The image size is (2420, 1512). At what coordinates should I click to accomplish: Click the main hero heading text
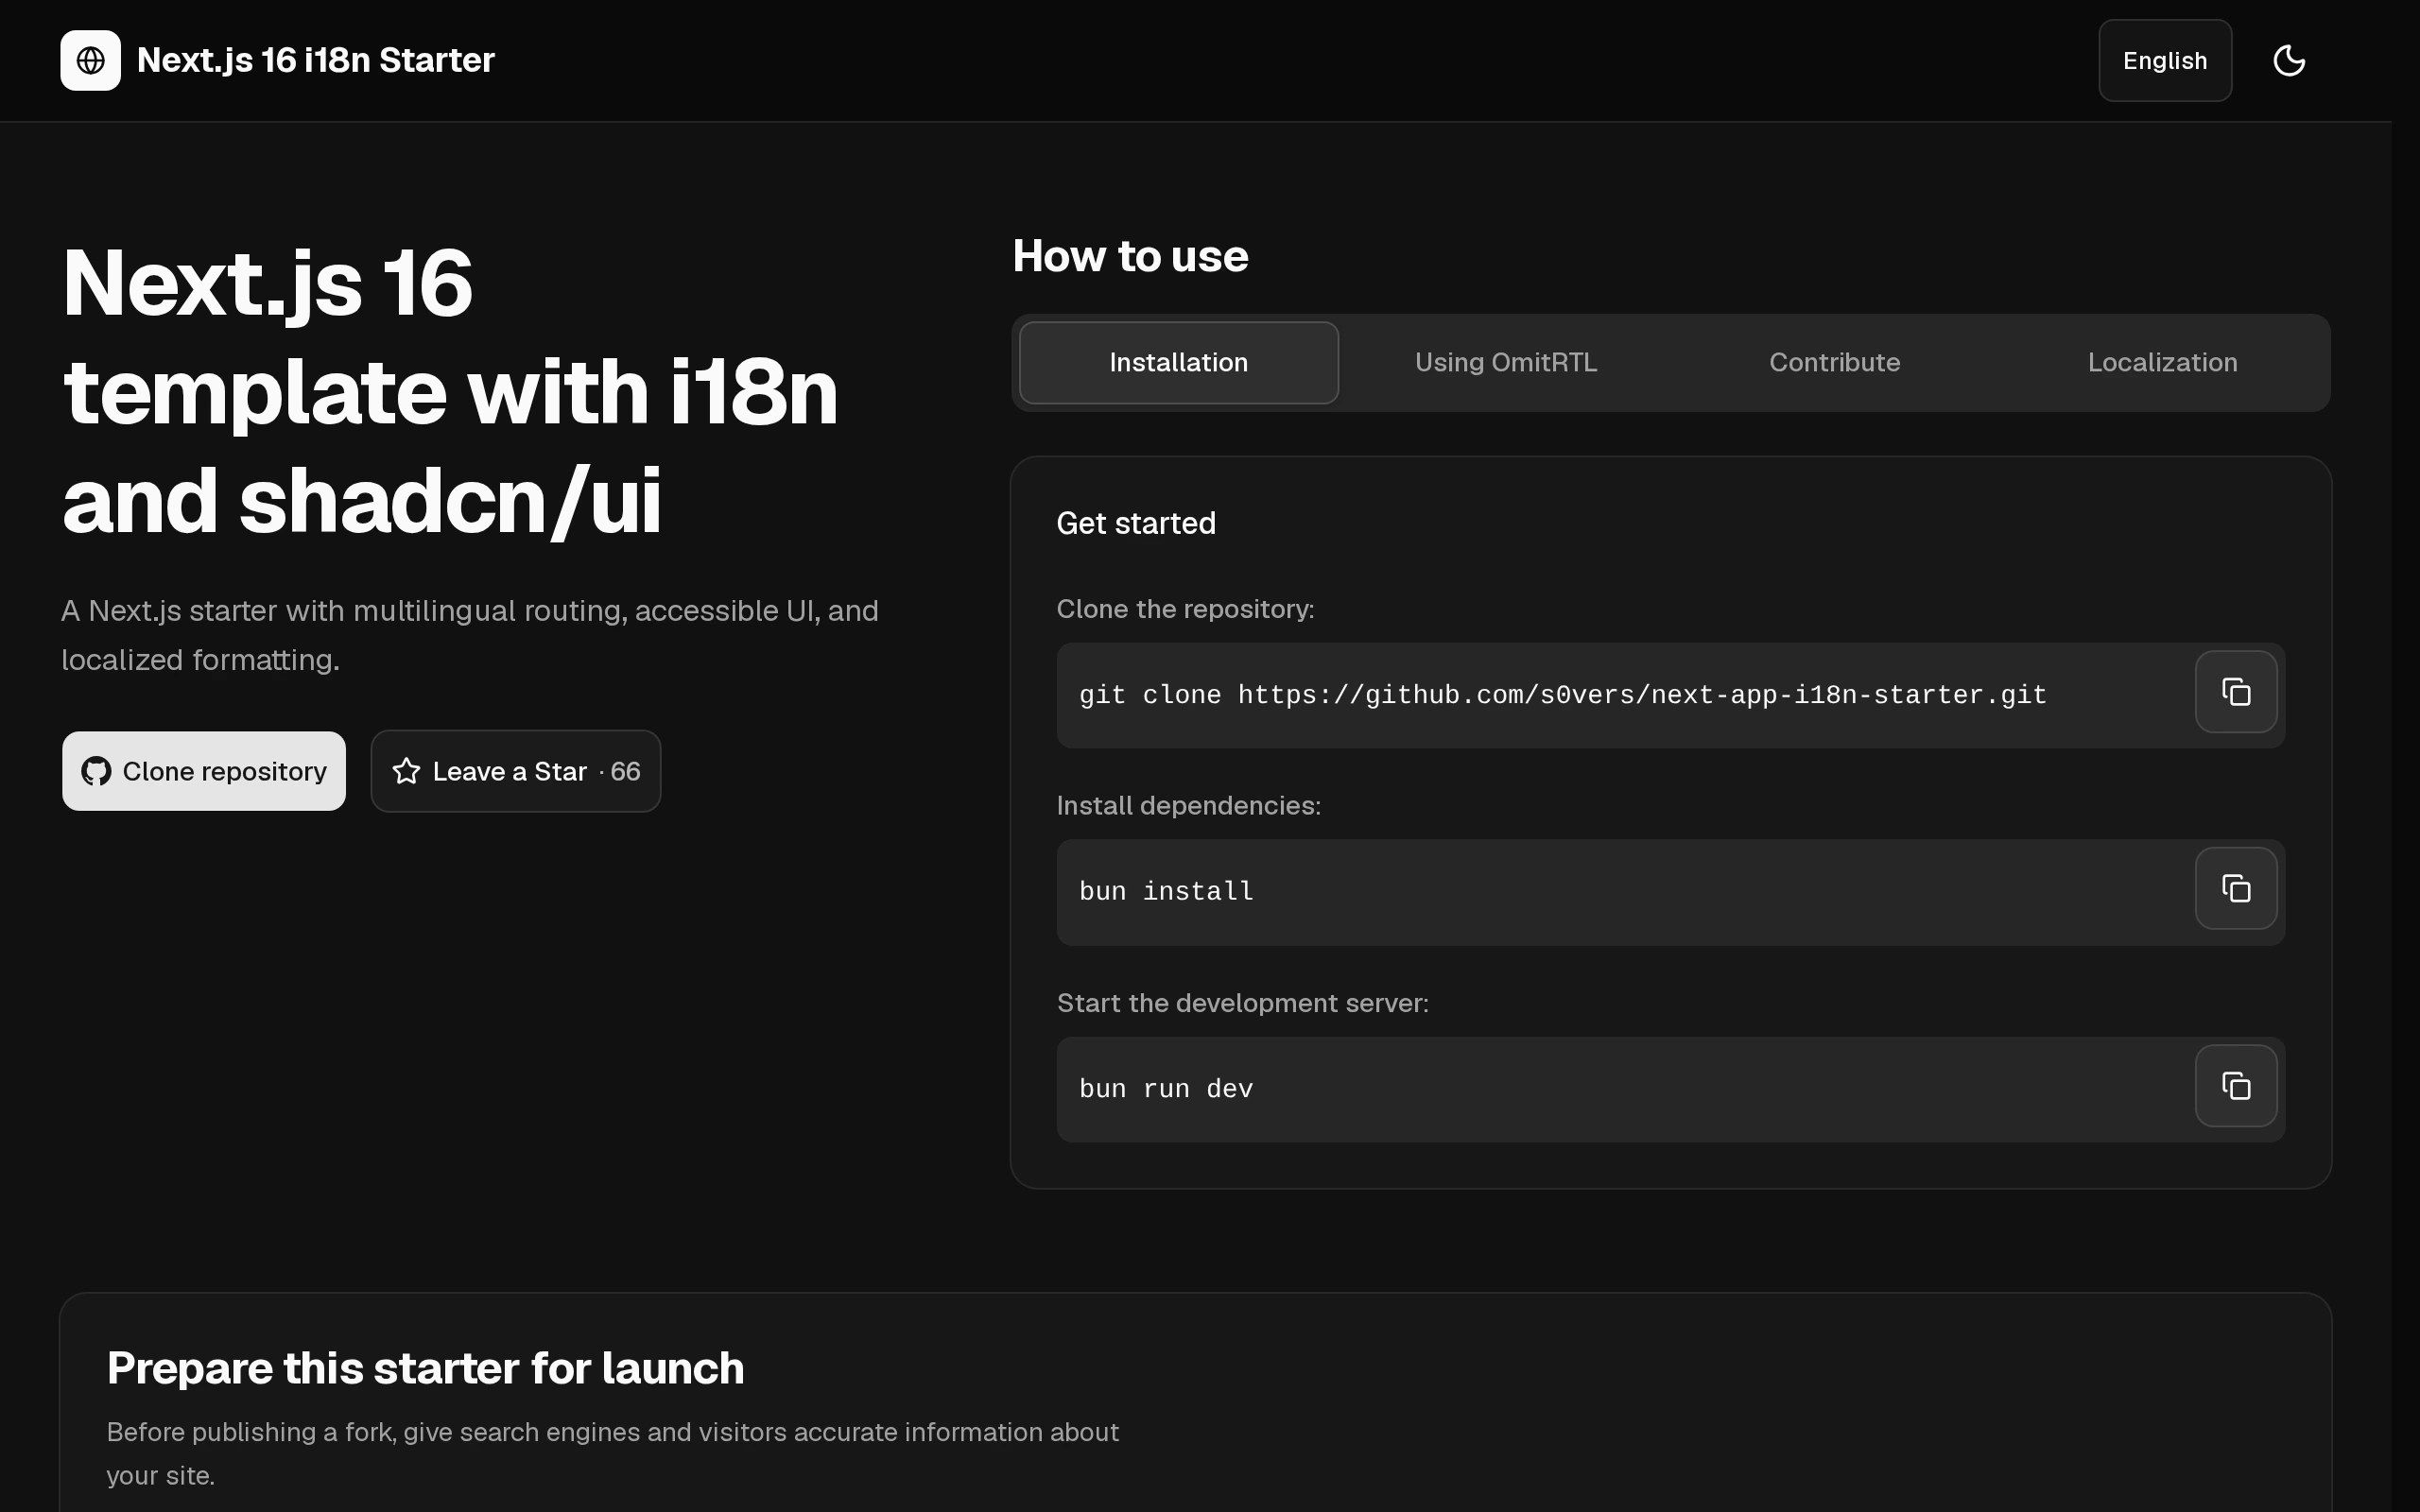(x=450, y=391)
